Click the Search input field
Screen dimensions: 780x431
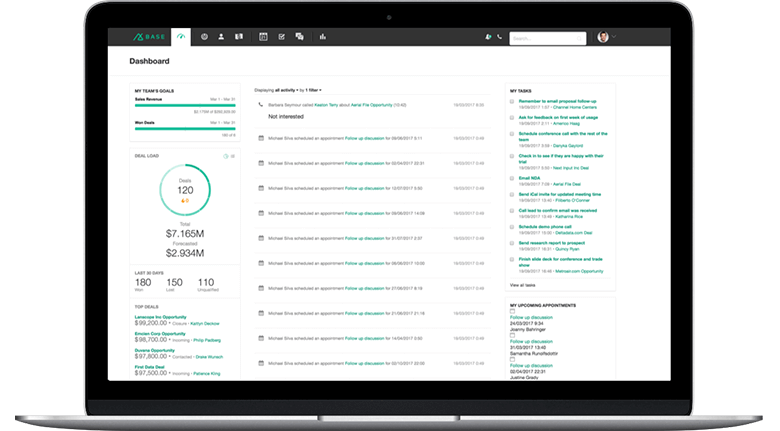tap(548, 38)
